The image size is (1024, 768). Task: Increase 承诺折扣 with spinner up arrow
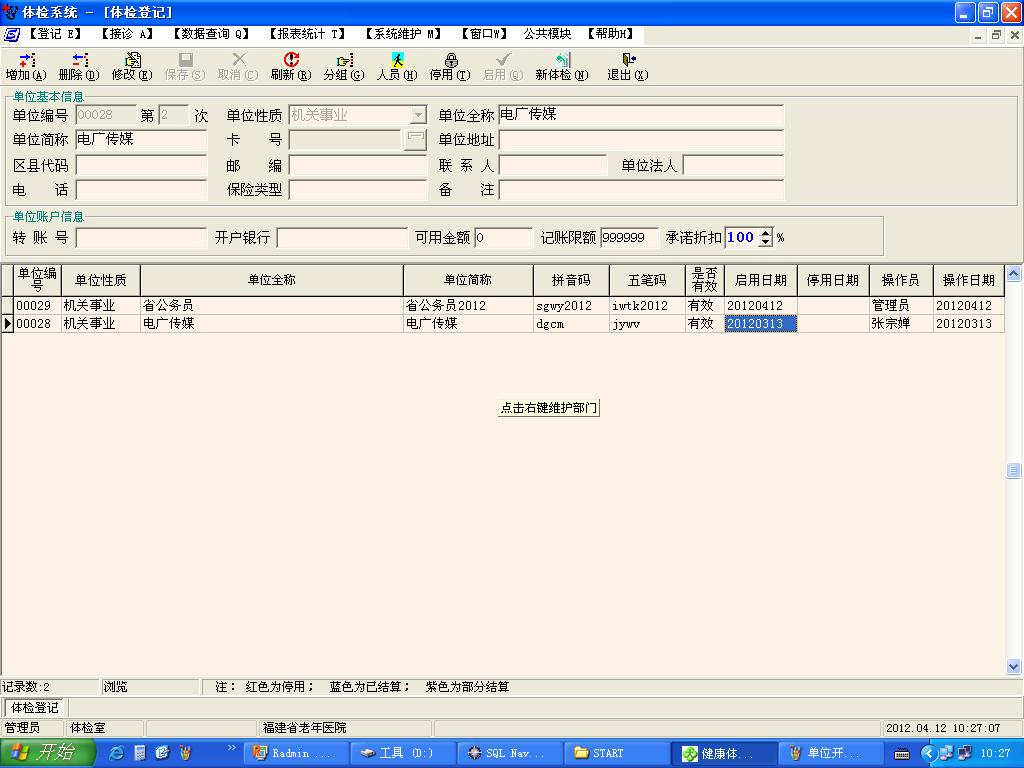pos(765,232)
